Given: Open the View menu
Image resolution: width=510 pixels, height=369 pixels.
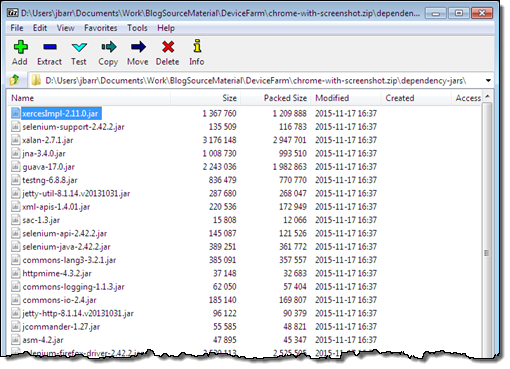Looking at the screenshot, I should pyautogui.click(x=65, y=28).
